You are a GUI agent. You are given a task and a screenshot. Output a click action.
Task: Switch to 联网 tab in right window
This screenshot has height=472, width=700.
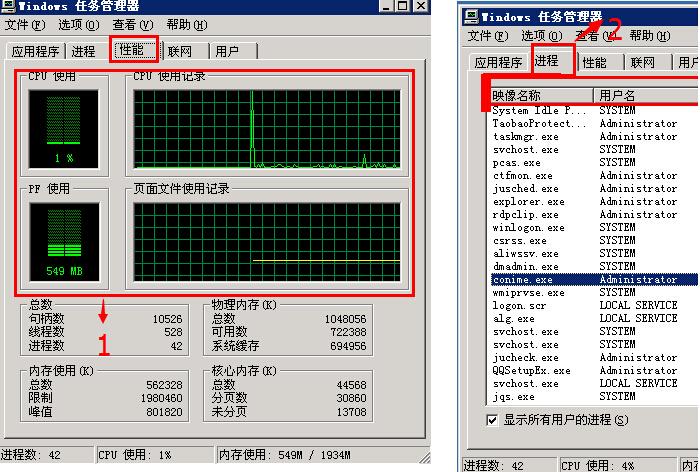point(648,62)
